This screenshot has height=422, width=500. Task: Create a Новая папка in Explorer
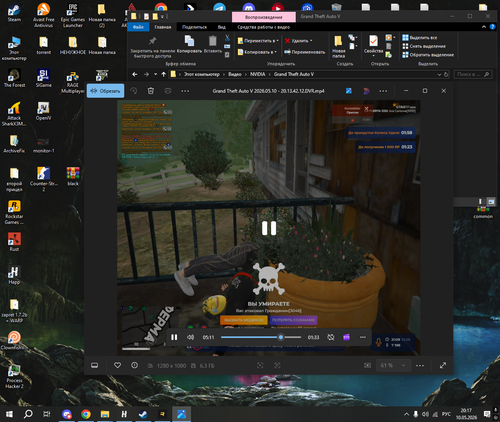[x=338, y=47]
